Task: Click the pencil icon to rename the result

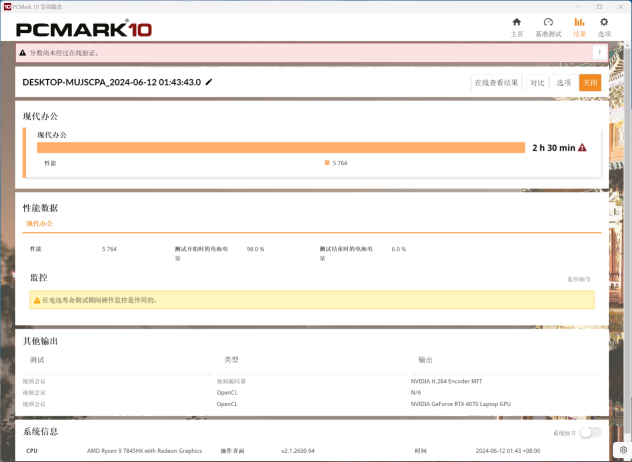Action: point(209,82)
